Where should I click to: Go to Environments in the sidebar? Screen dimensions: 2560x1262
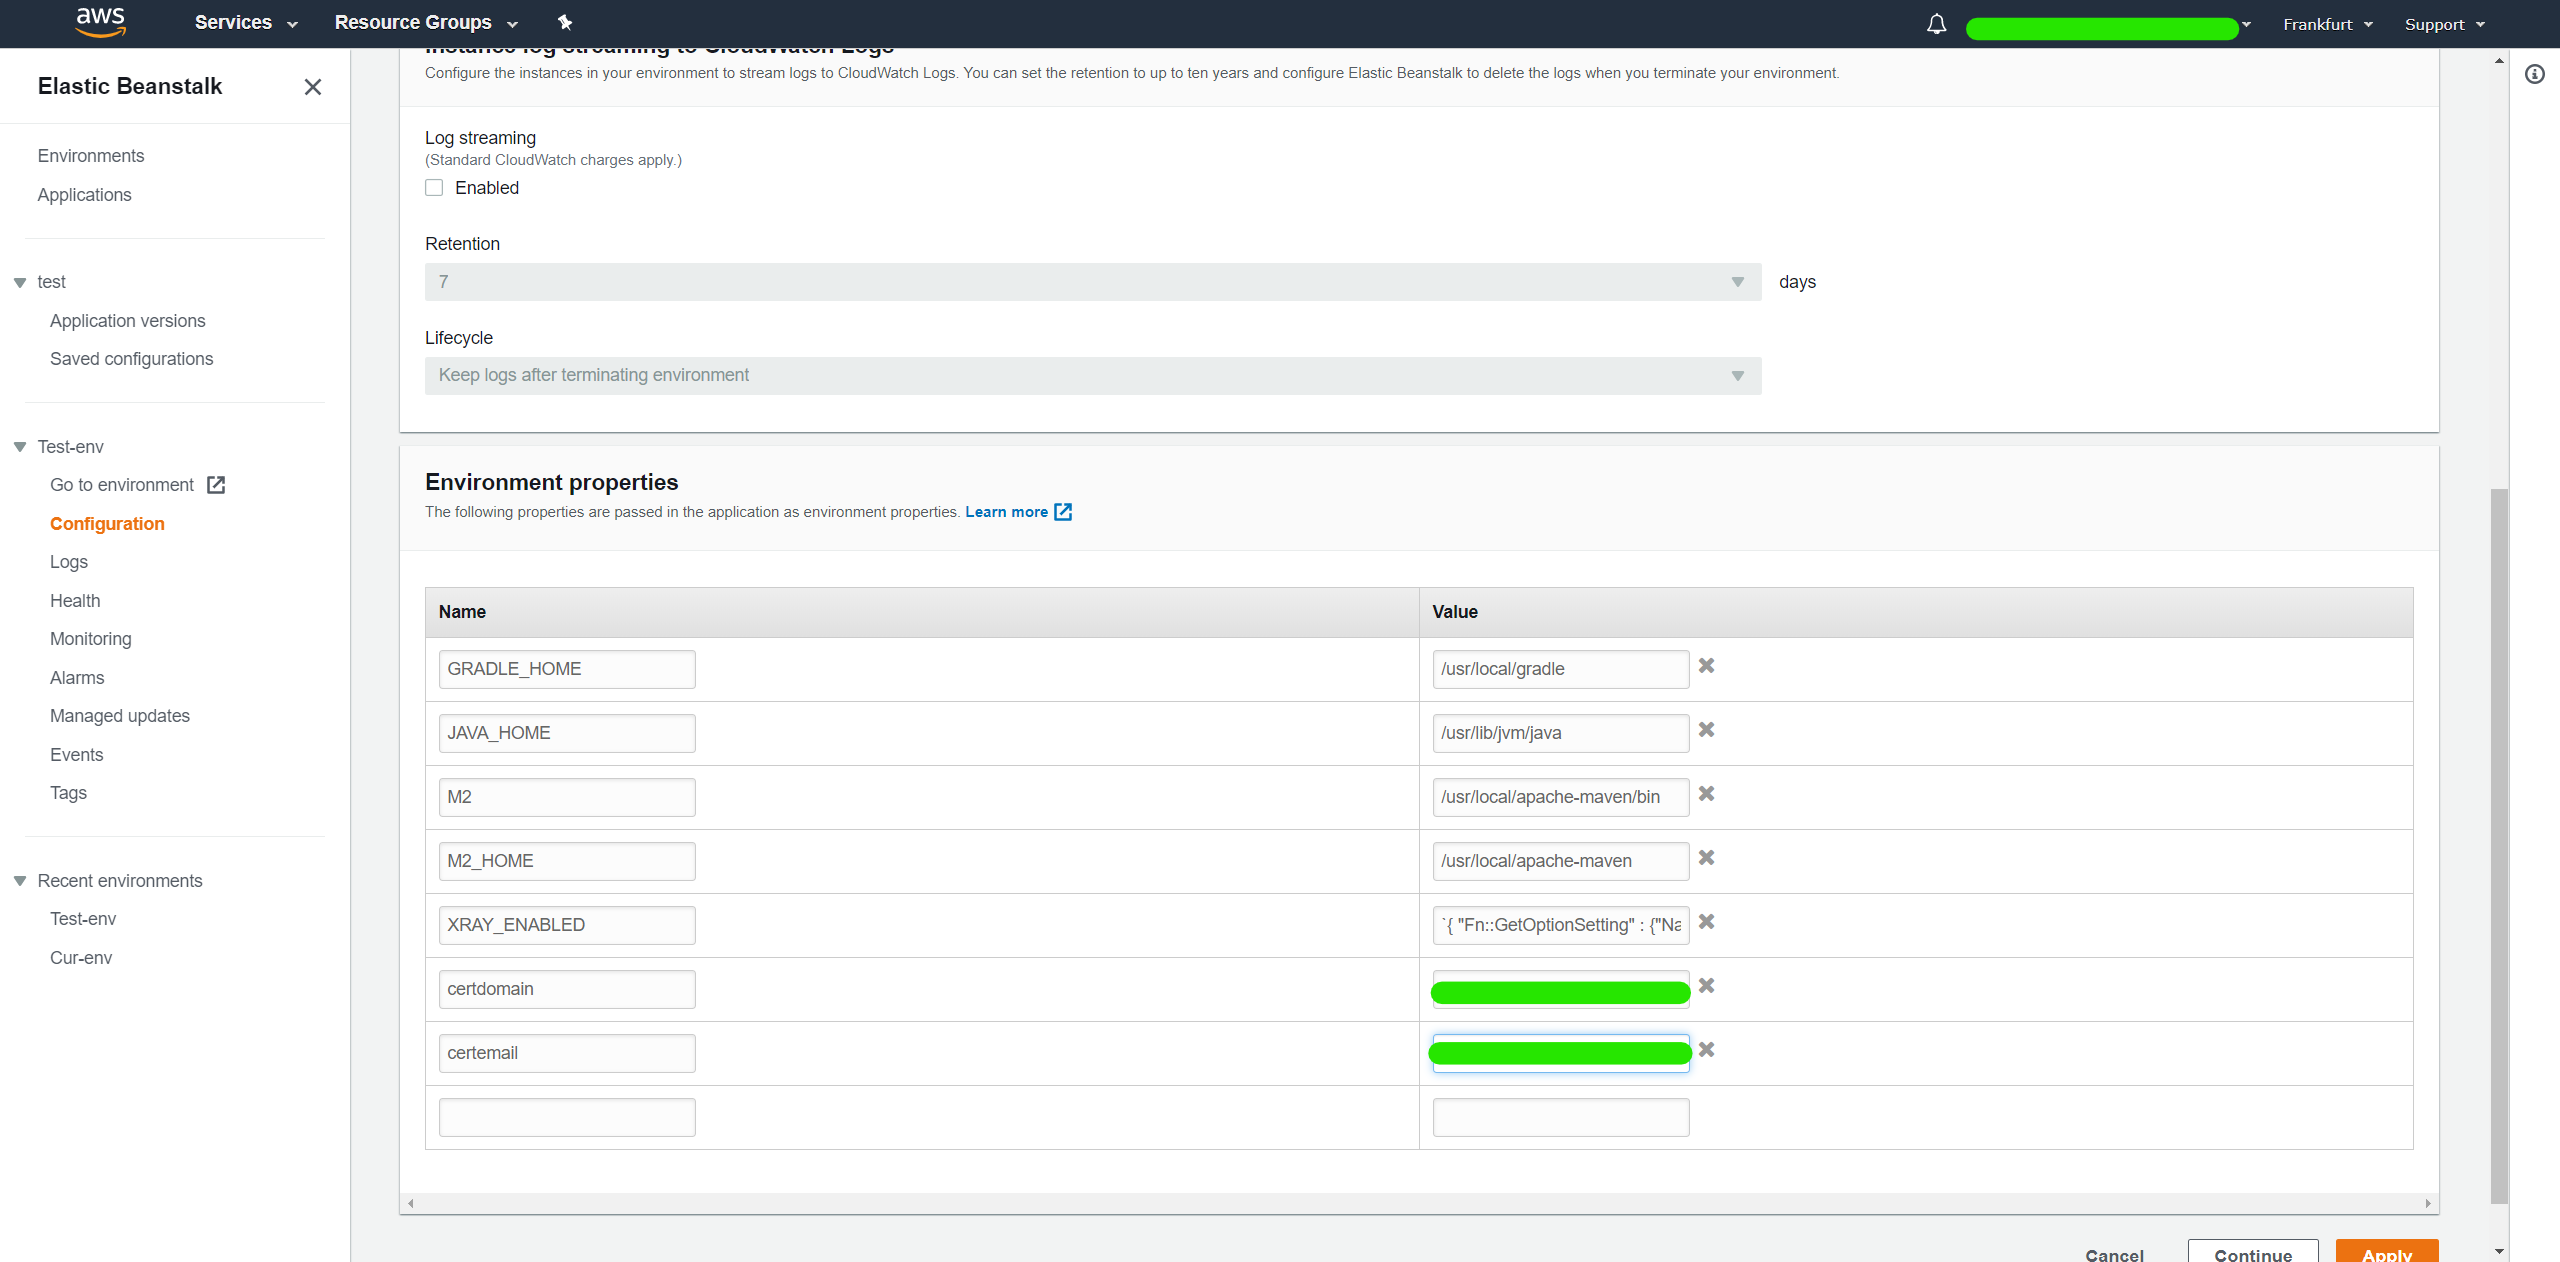[91, 156]
